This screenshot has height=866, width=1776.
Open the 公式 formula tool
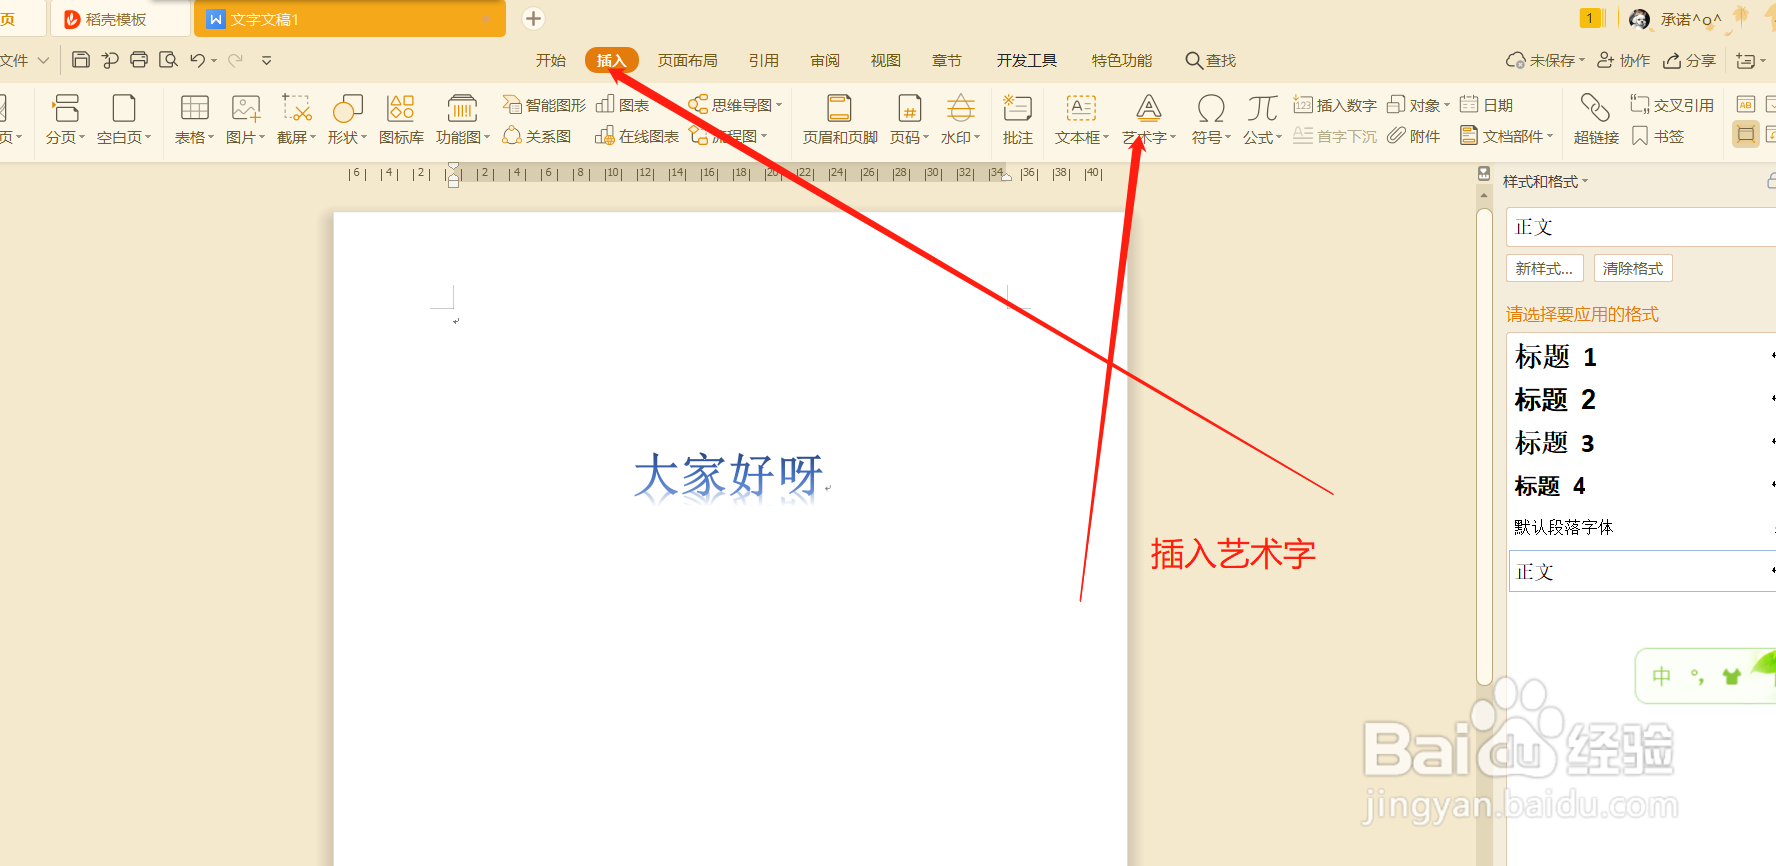(x=1262, y=119)
